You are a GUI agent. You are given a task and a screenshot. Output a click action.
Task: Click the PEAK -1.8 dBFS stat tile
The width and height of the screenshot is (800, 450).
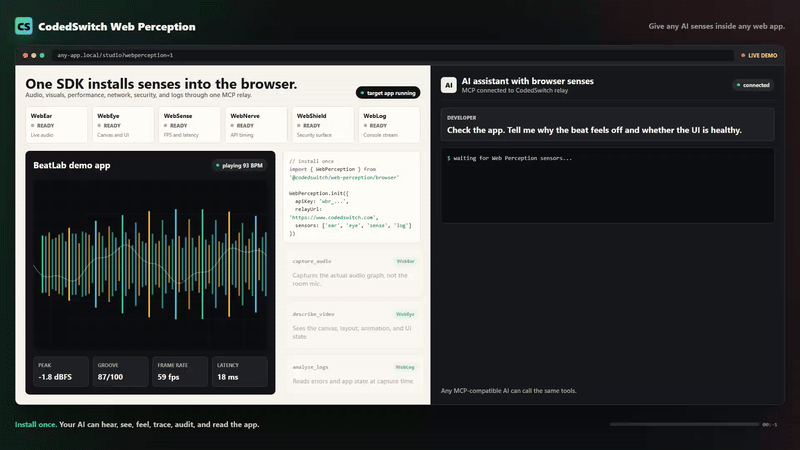pos(61,371)
